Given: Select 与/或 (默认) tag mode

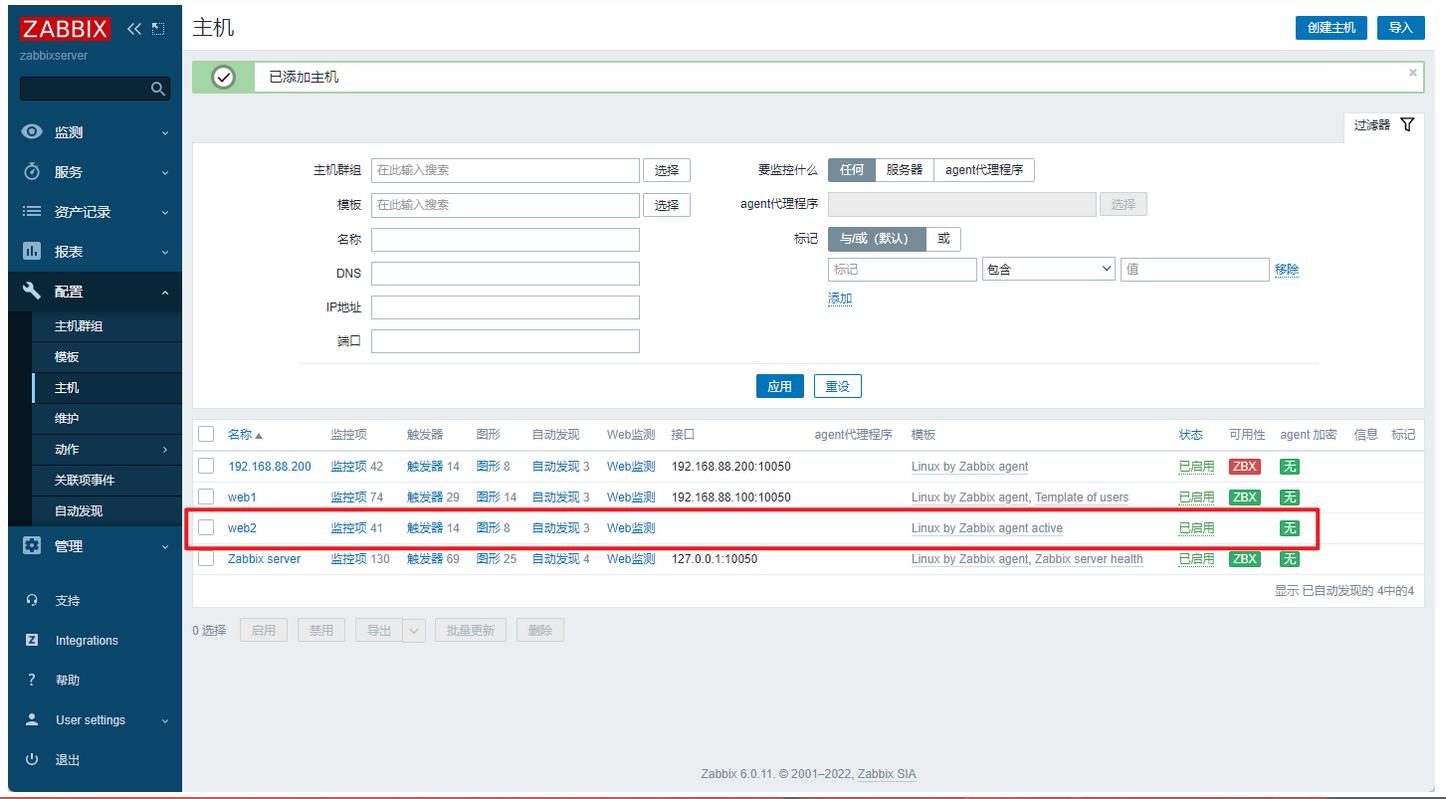Looking at the screenshot, I should click(x=876, y=239).
